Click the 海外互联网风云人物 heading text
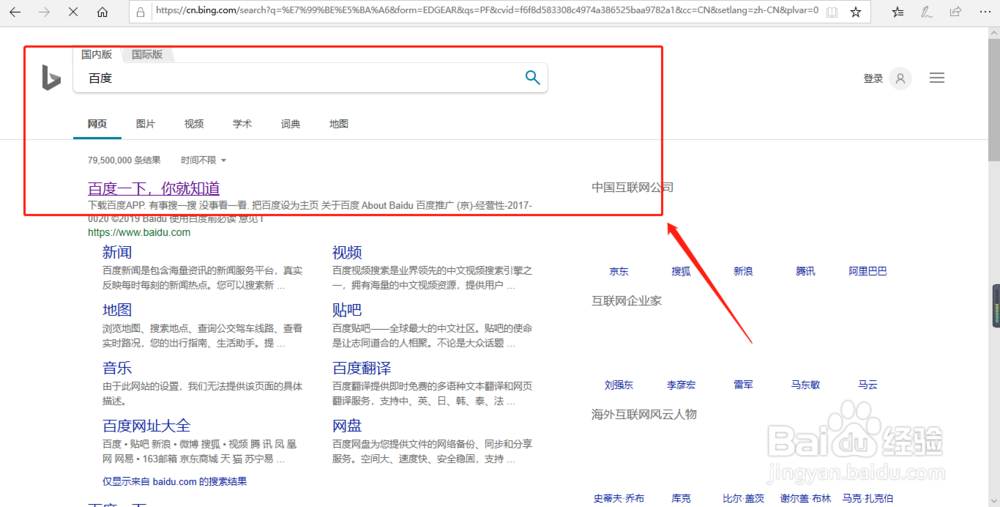The image size is (1000, 507). (x=643, y=415)
